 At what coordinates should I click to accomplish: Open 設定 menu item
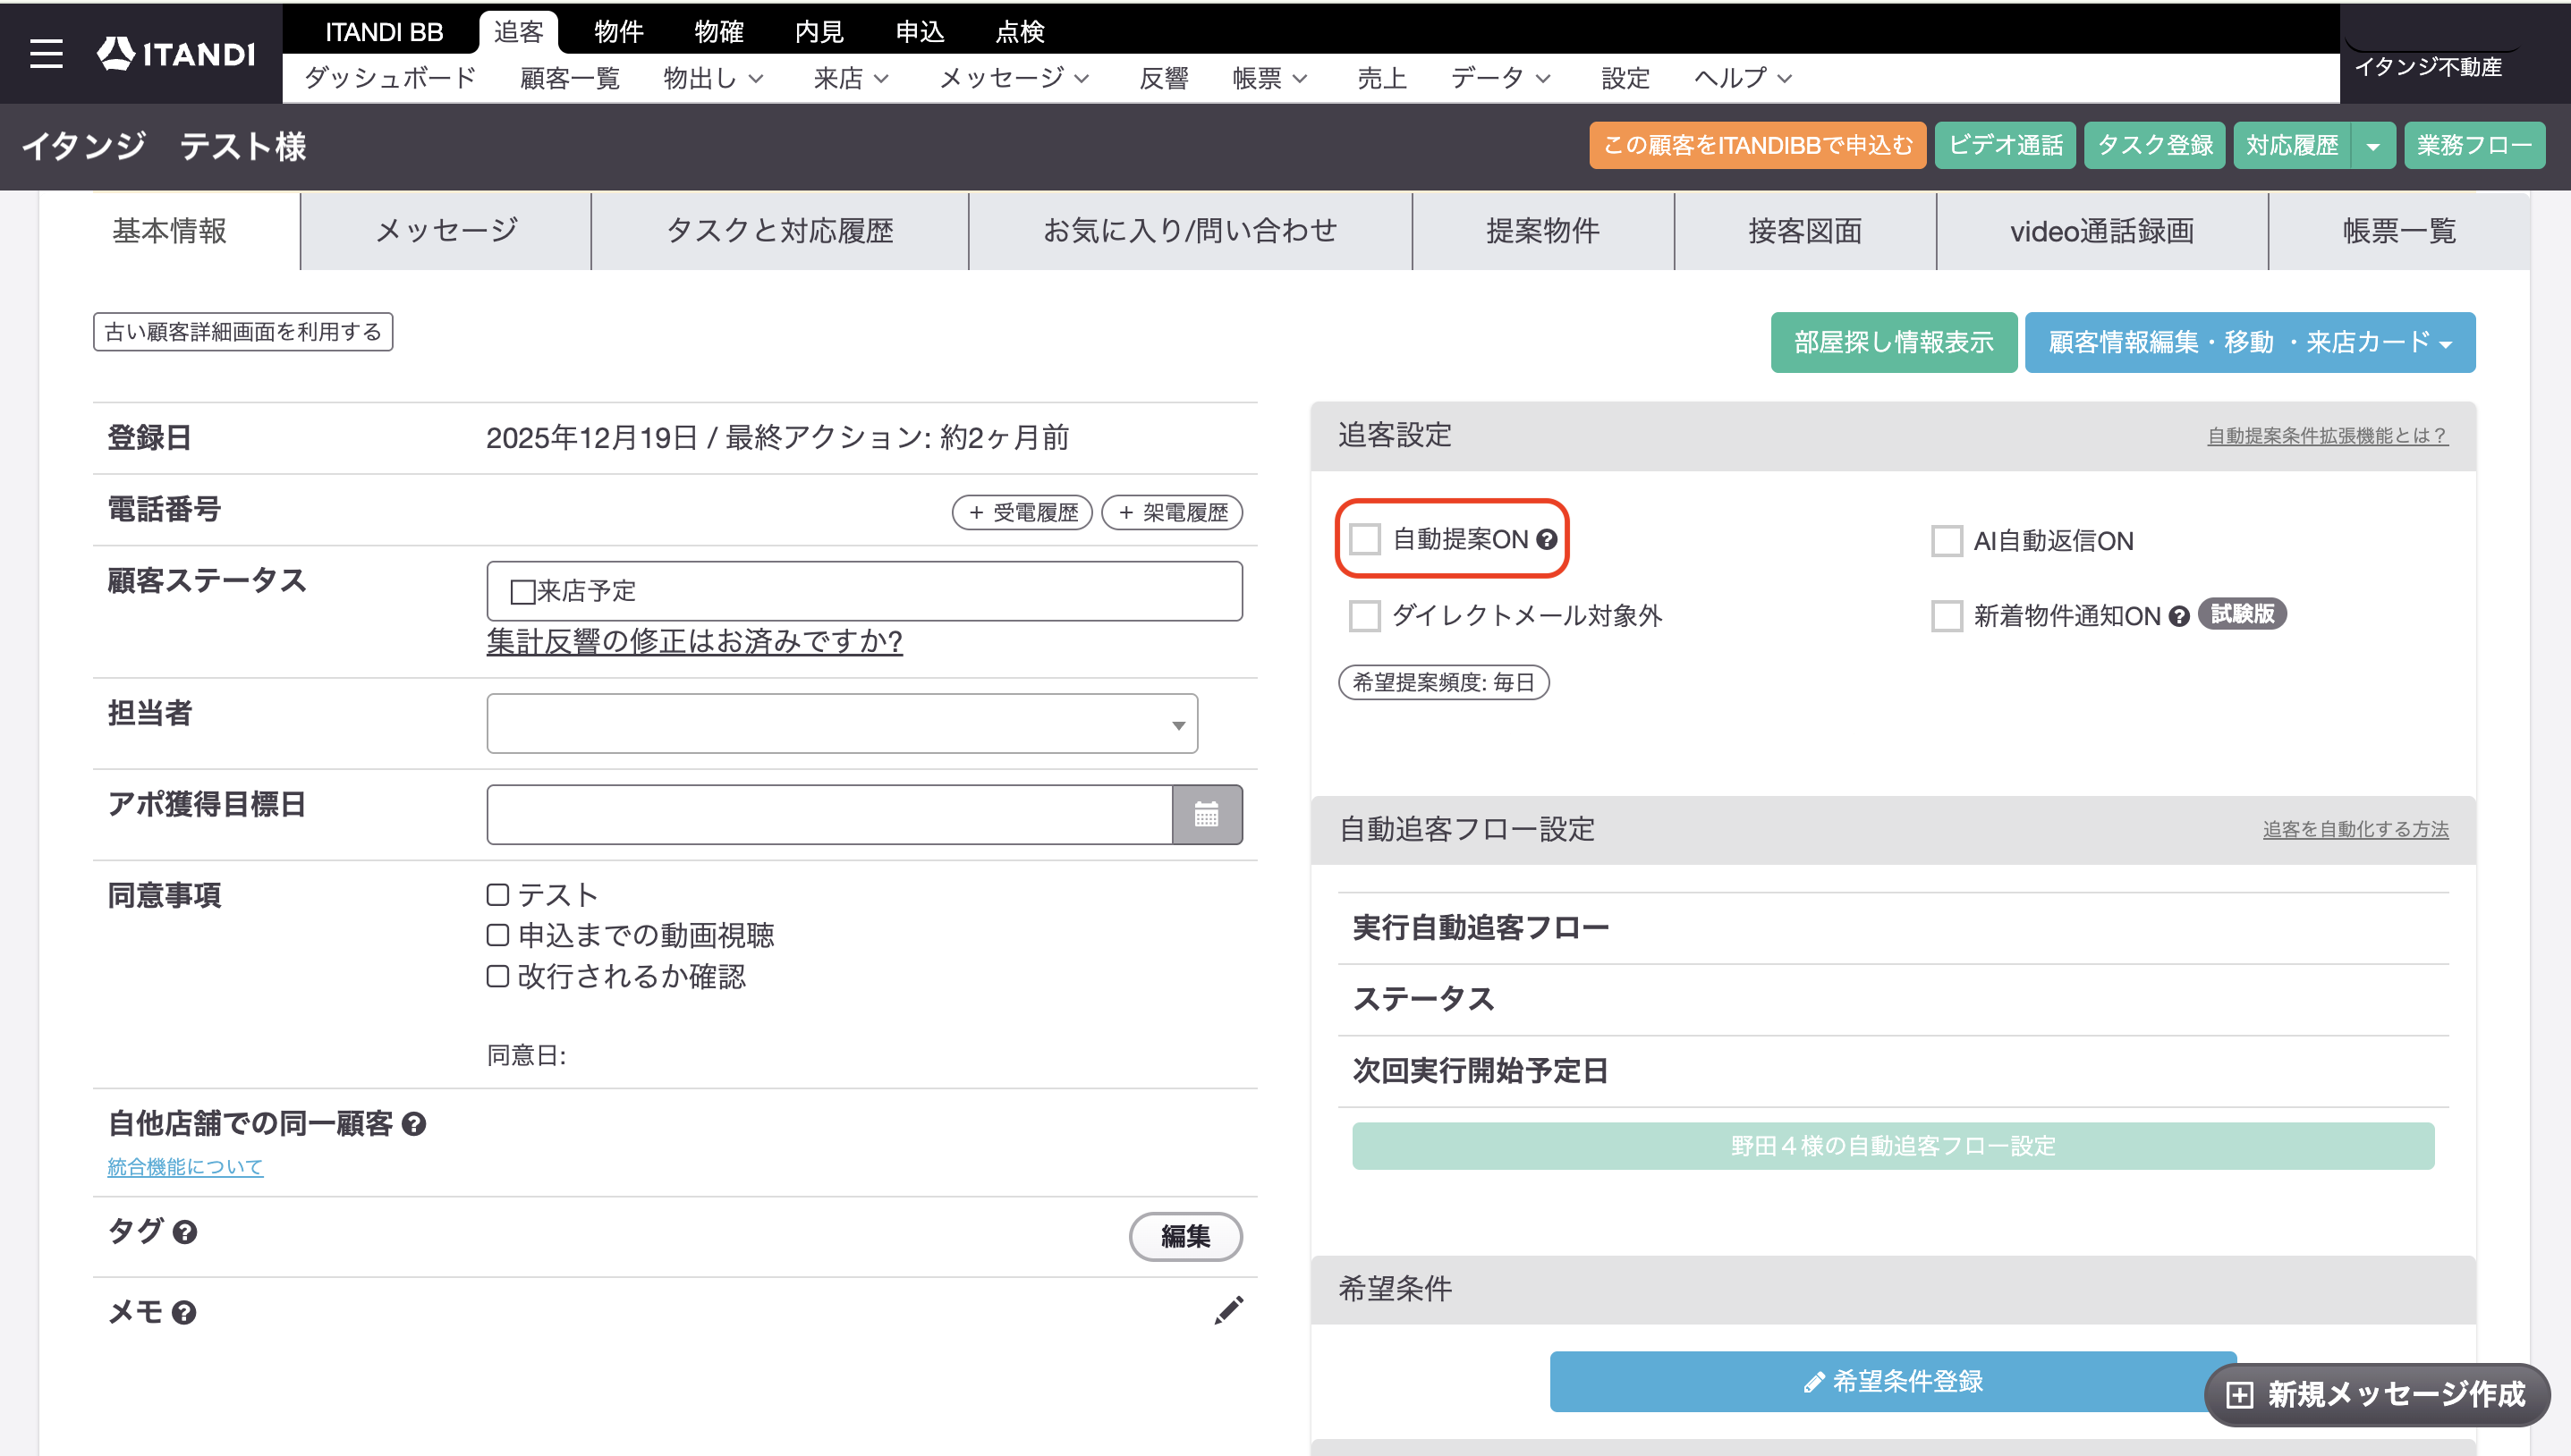[x=1625, y=78]
